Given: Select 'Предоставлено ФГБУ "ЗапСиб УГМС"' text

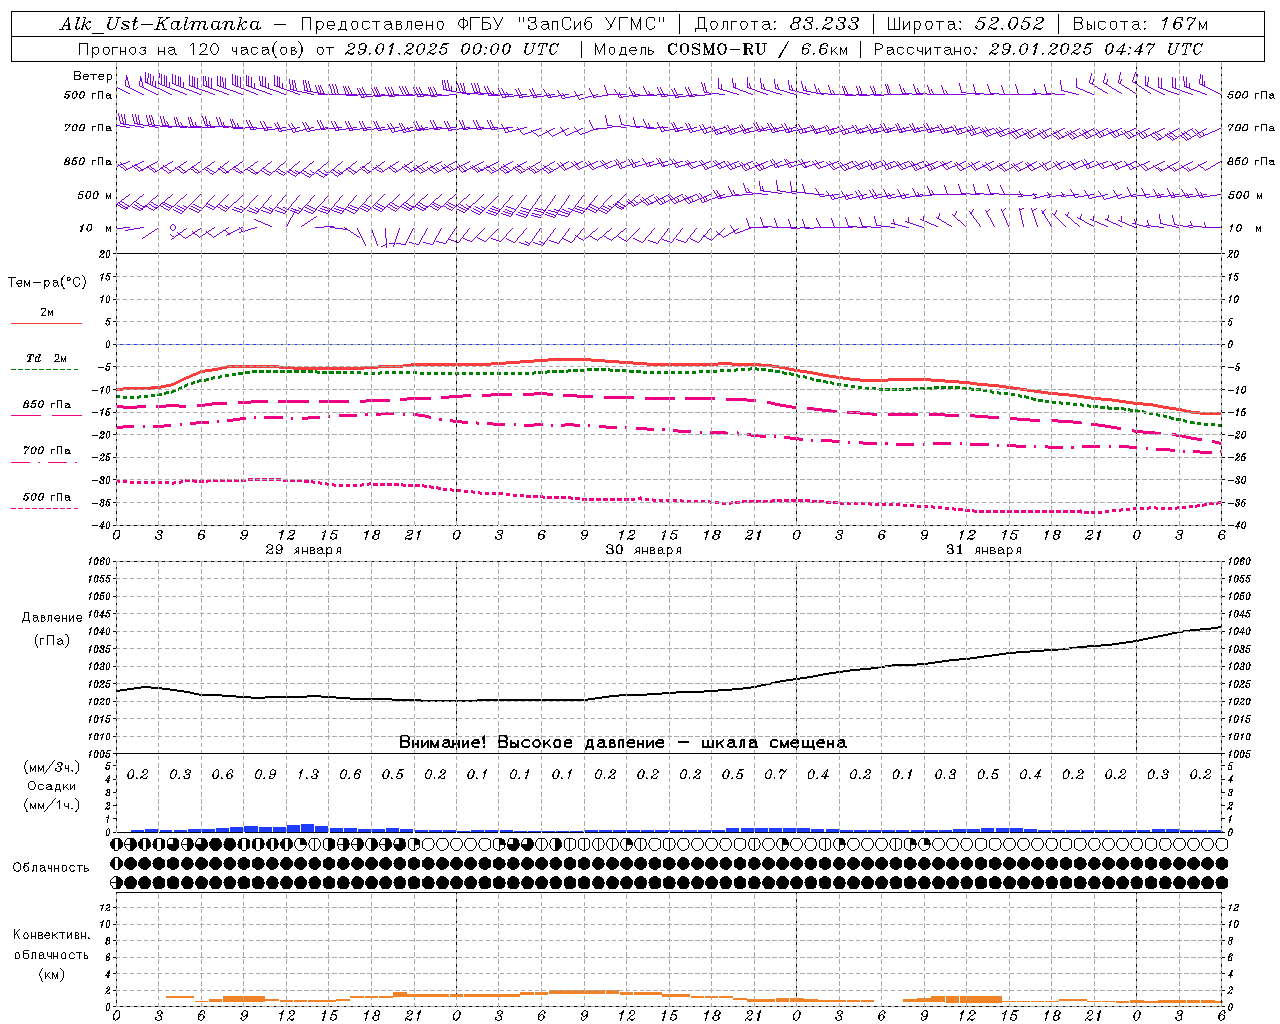Looking at the screenshot, I should click(483, 24).
